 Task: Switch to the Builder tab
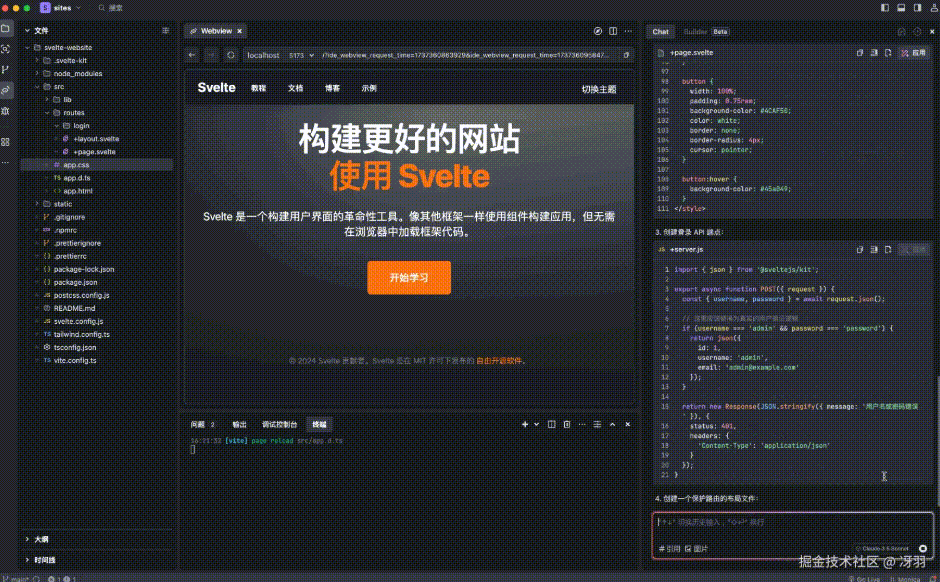point(695,32)
